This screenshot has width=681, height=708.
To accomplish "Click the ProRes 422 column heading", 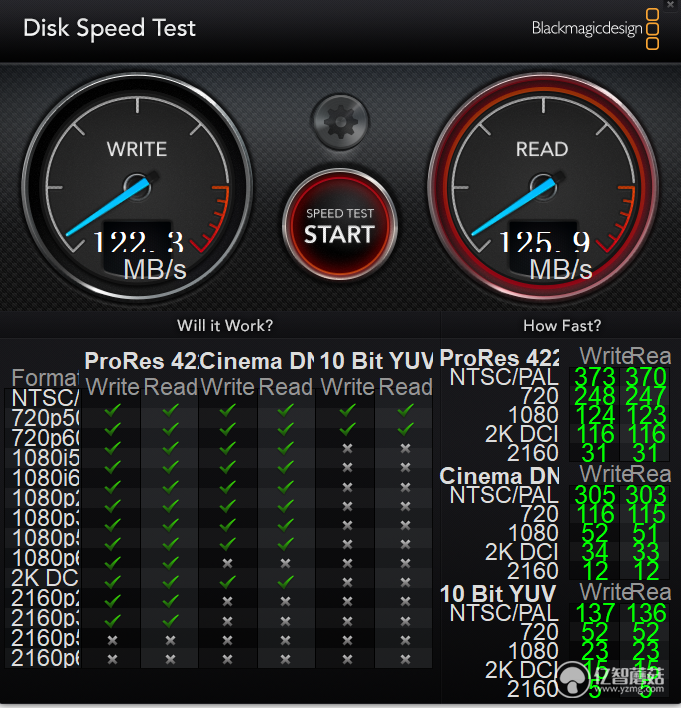I will (x=141, y=361).
